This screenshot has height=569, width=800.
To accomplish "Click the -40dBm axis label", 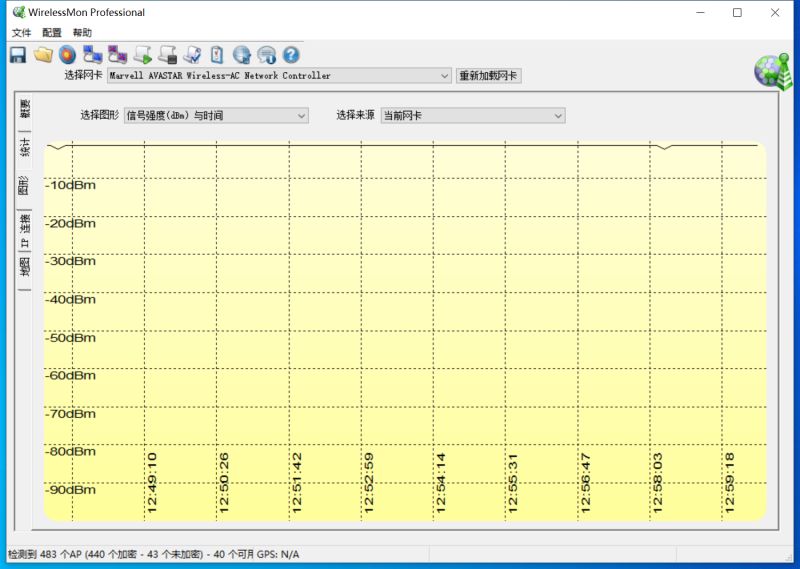I will [70, 300].
